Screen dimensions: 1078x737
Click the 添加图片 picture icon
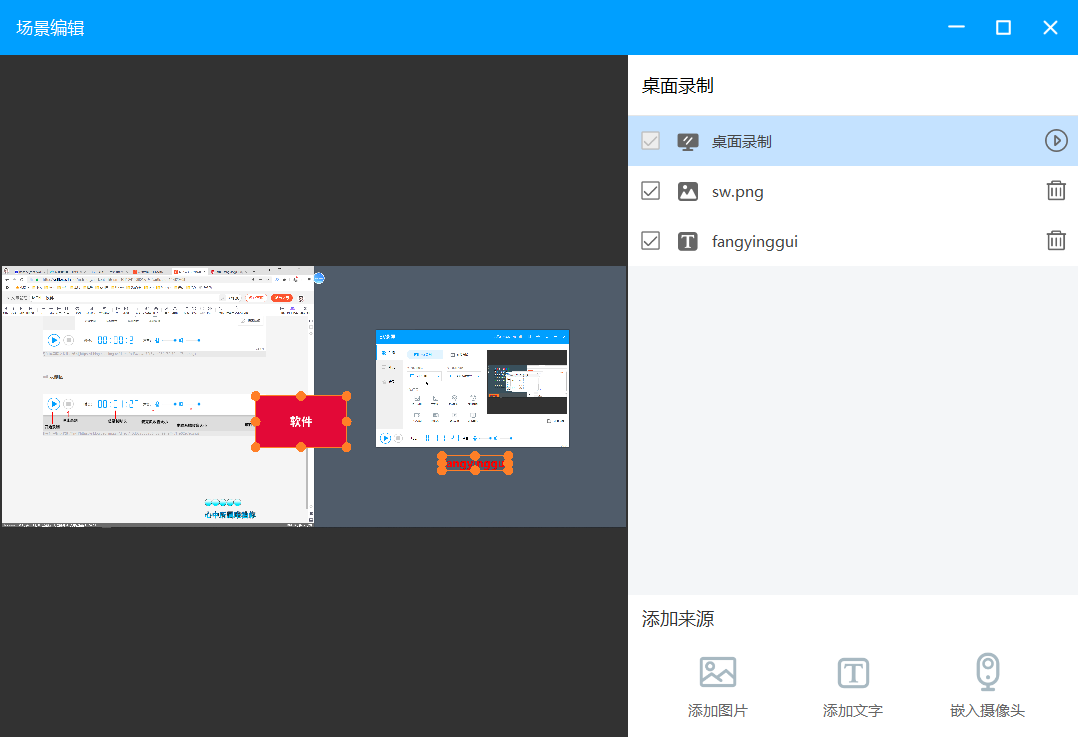click(x=718, y=672)
